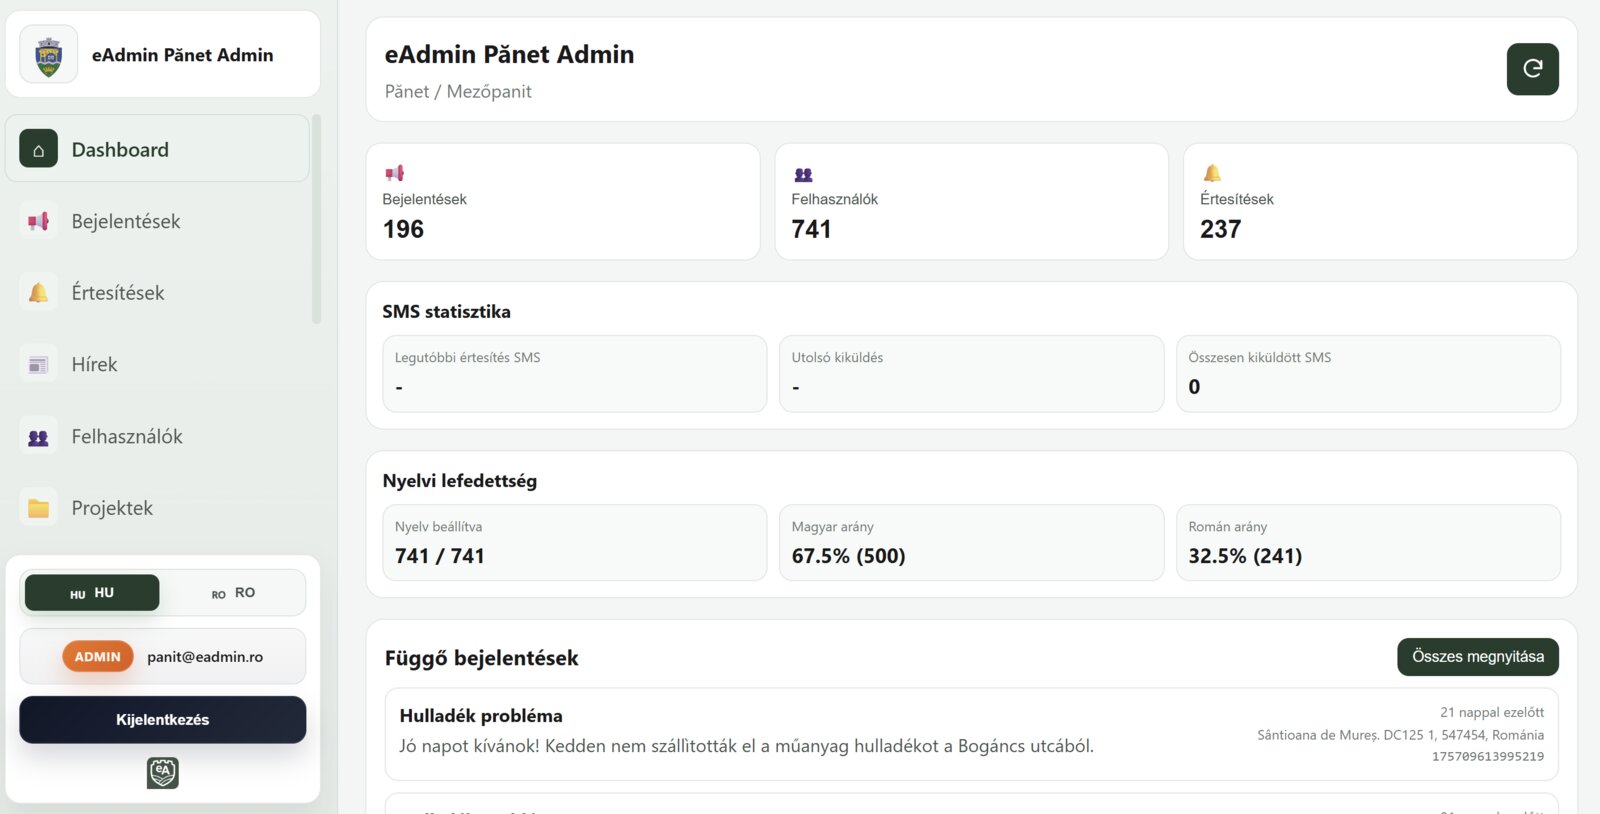Click the Magyar arány 67.5% (500) tile
This screenshot has width=1600, height=814.
click(972, 543)
